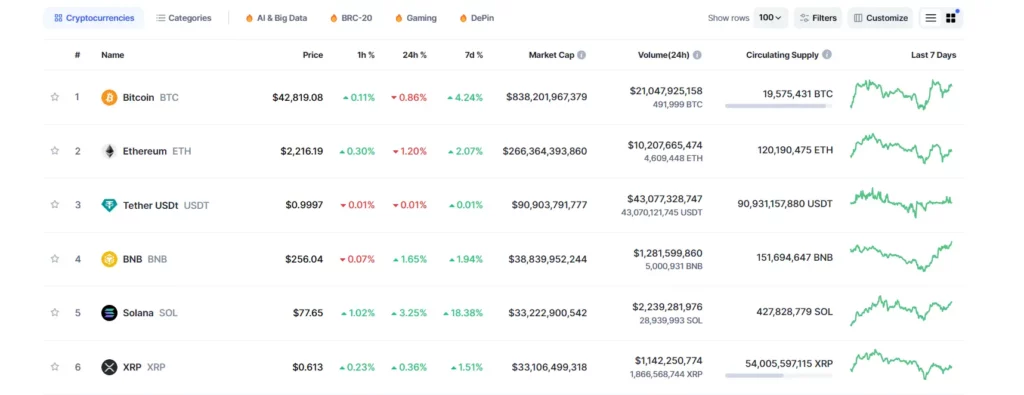Click the XRP black logo icon
The height and width of the screenshot is (395, 1024).
[109, 367]
